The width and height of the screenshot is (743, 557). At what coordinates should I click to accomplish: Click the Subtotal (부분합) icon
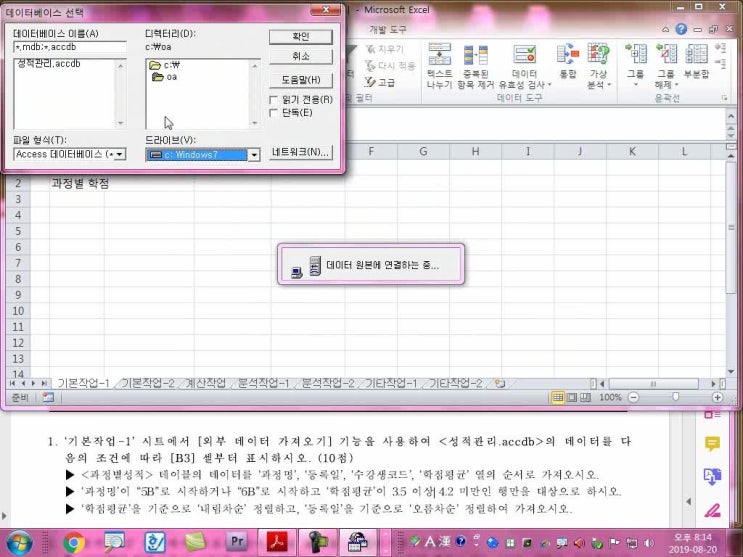tap(696, 54)
